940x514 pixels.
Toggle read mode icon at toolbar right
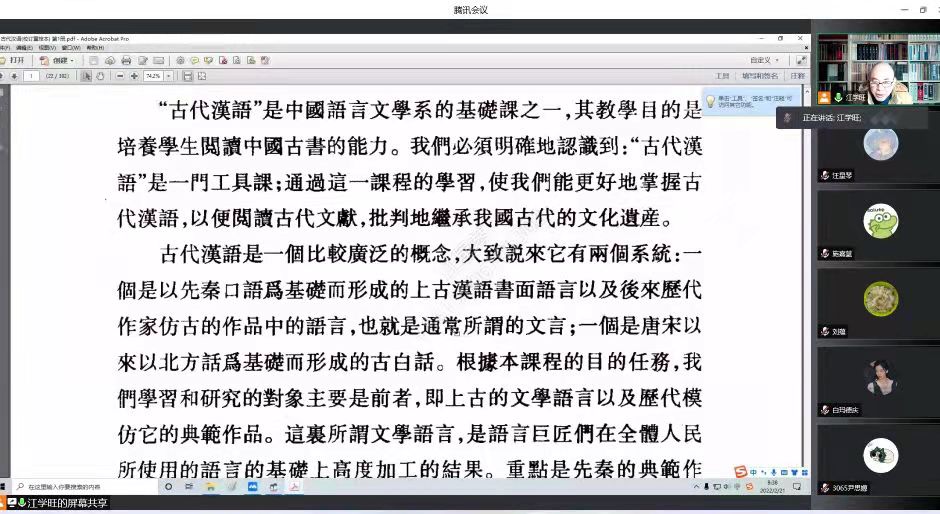[x=801, y=61]
